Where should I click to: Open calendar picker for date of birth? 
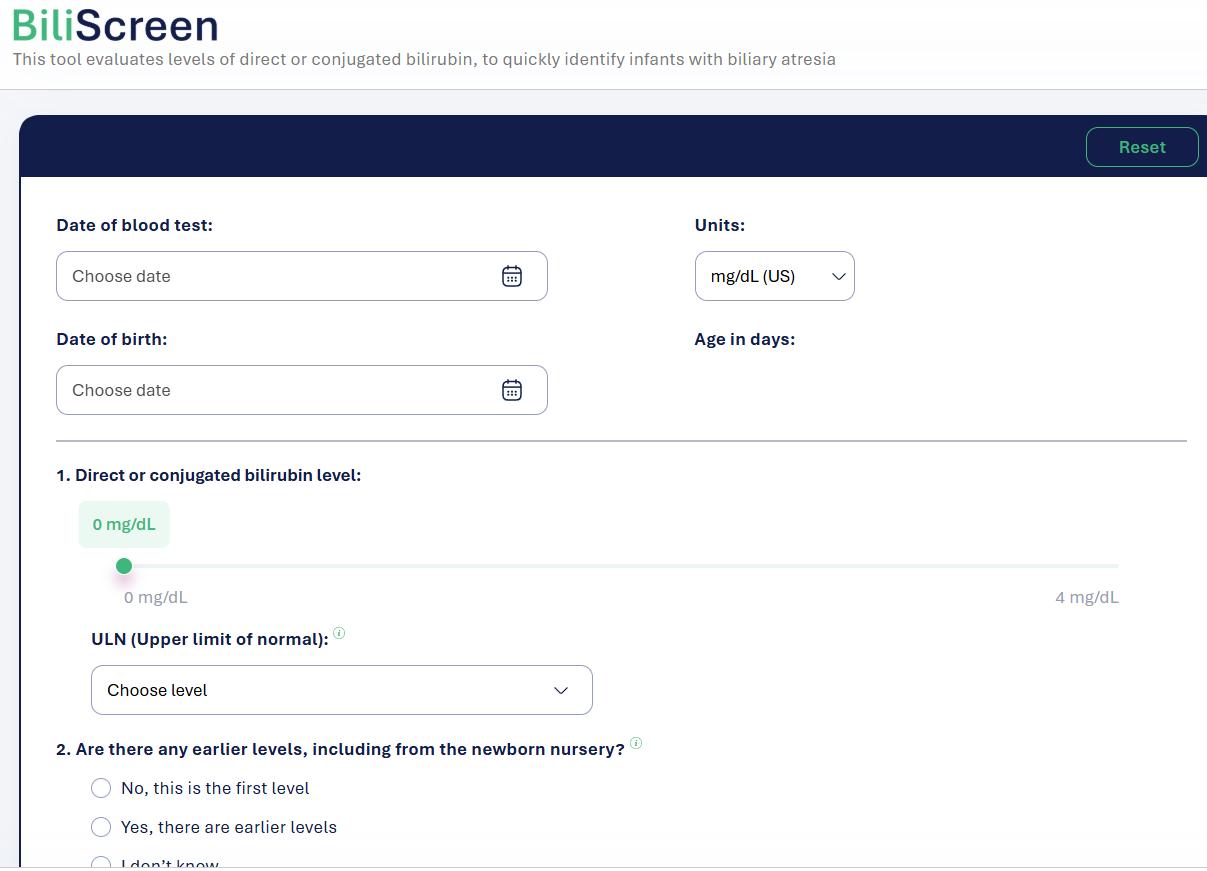click(512, 390)
